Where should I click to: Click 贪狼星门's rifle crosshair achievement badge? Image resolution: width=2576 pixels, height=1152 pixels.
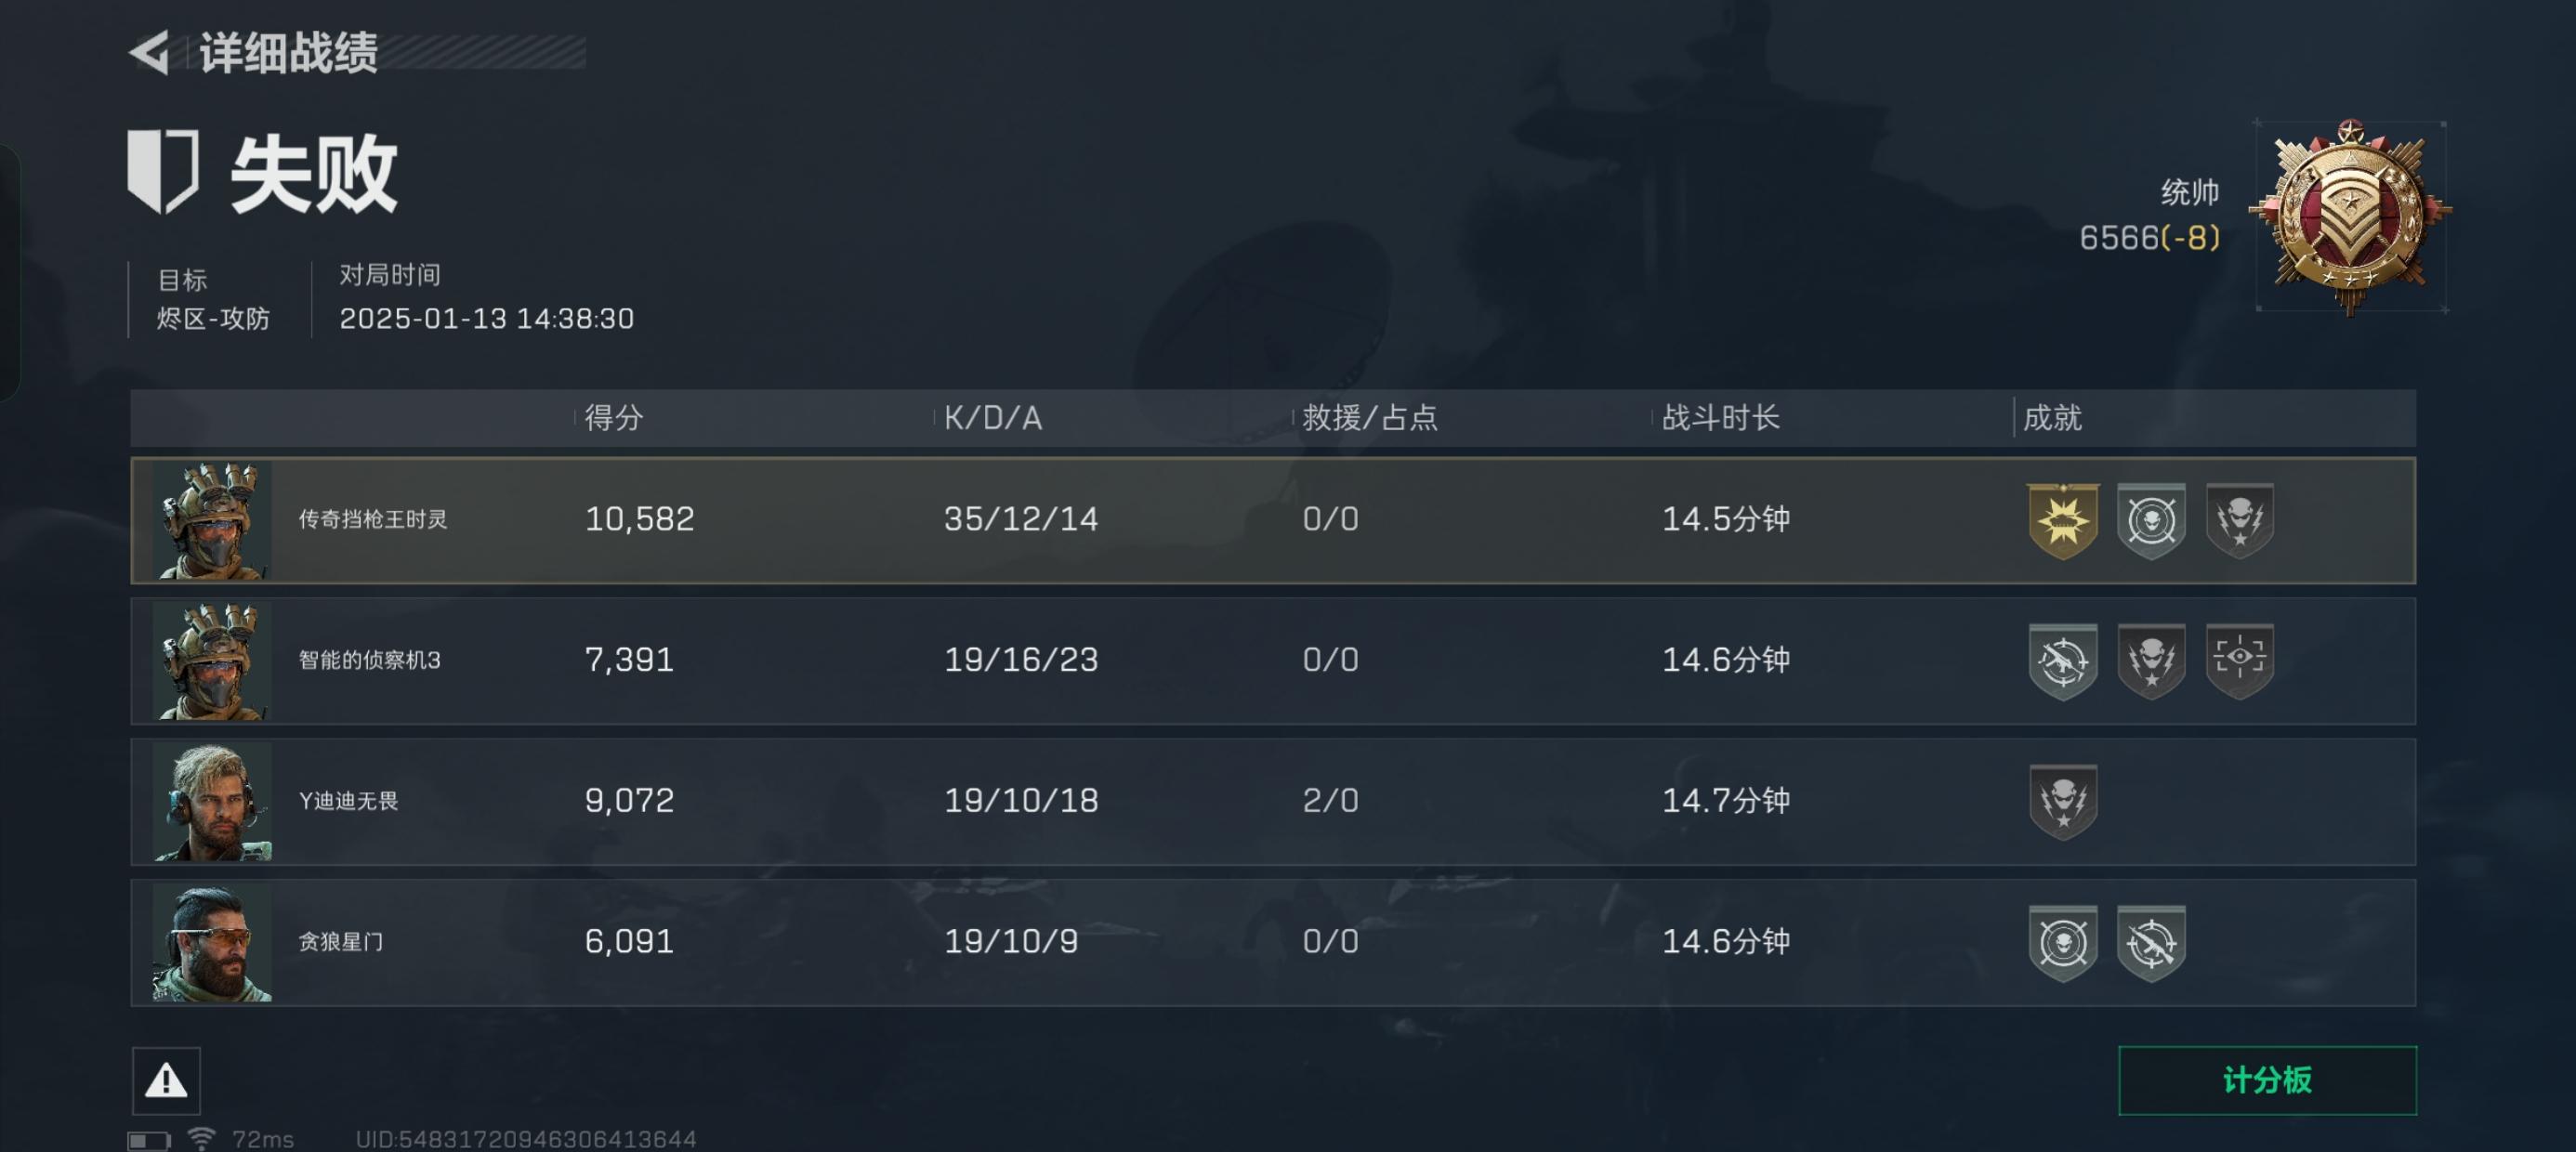click(x=2151, y=942)
